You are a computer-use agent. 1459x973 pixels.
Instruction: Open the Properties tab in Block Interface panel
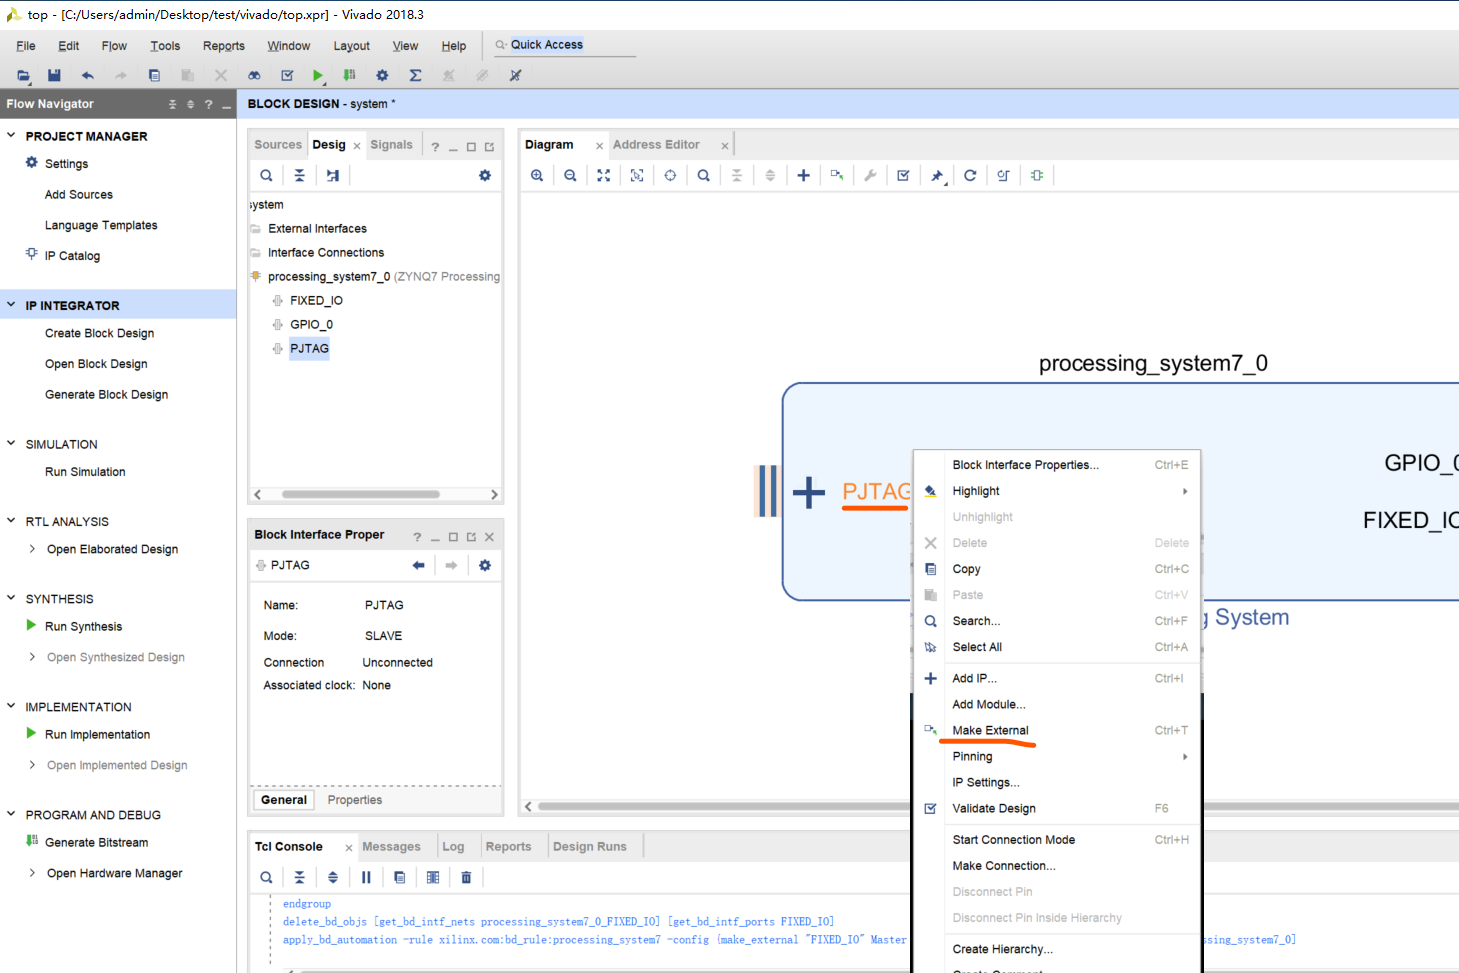pyautogui.click(x=354, y=800)
